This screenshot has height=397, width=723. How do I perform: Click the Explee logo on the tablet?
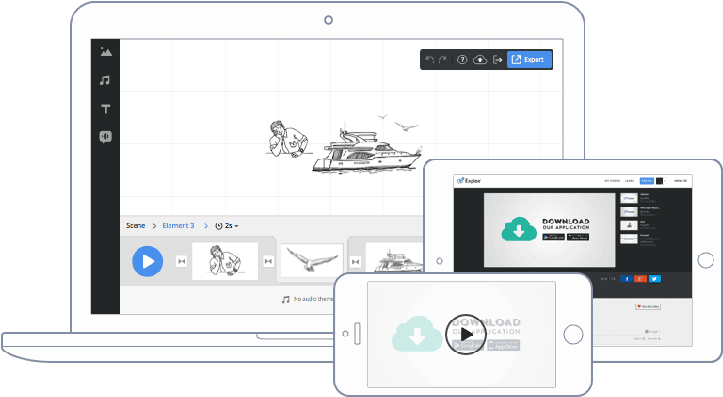[x=469, y=181]
